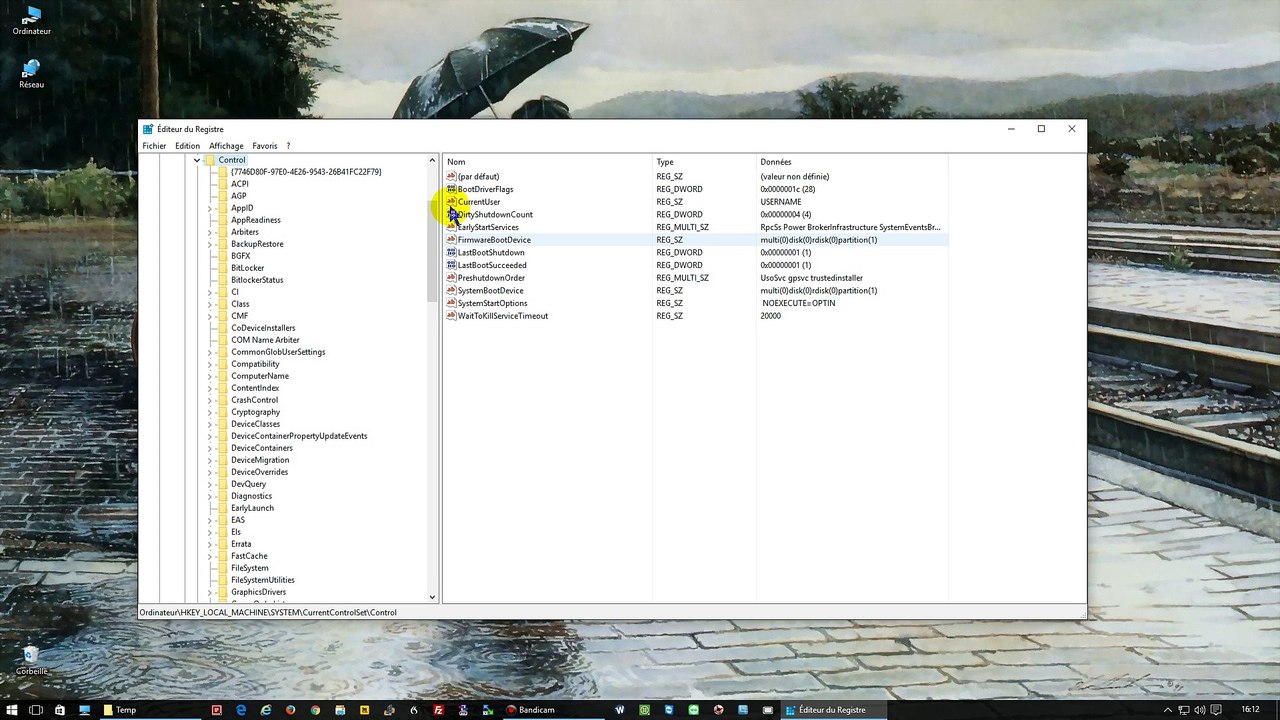This screenshot has height=720, width=1280.
Task: Select the DirtyShutdownCount value name
Action: [x=495, y=215]
